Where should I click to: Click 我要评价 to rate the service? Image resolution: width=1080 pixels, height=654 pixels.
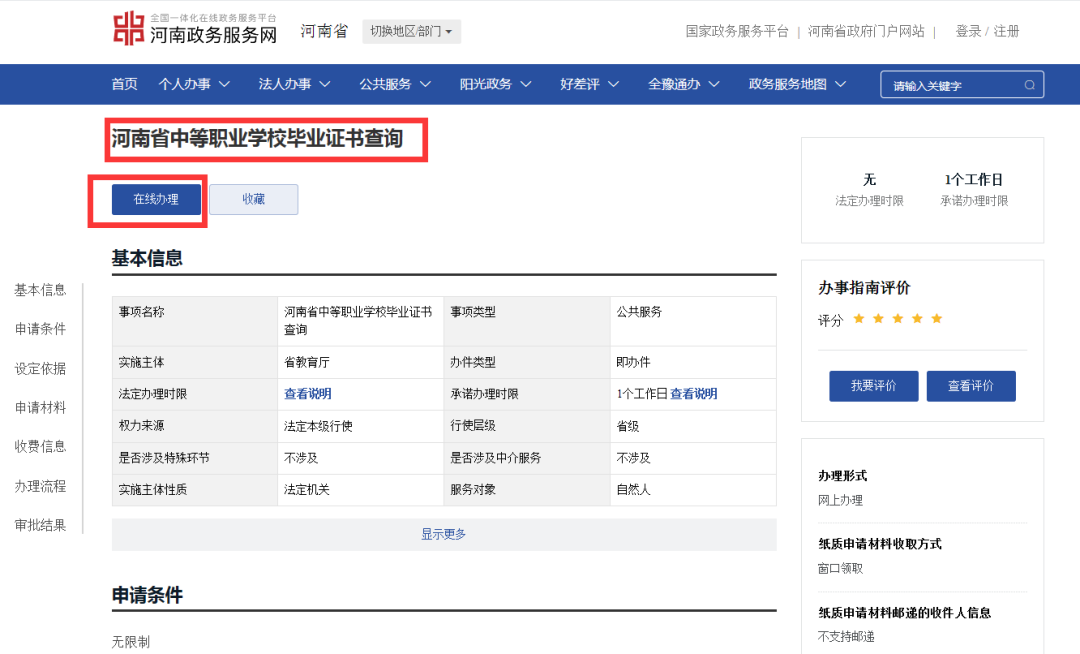pos(873,385)
